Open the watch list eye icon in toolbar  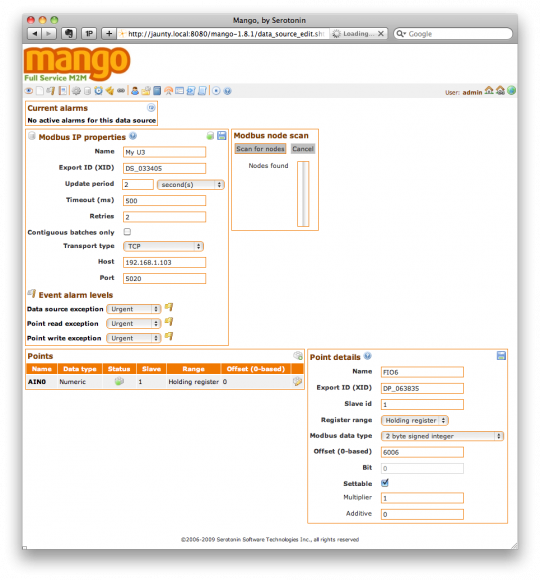tap(29, 91)
